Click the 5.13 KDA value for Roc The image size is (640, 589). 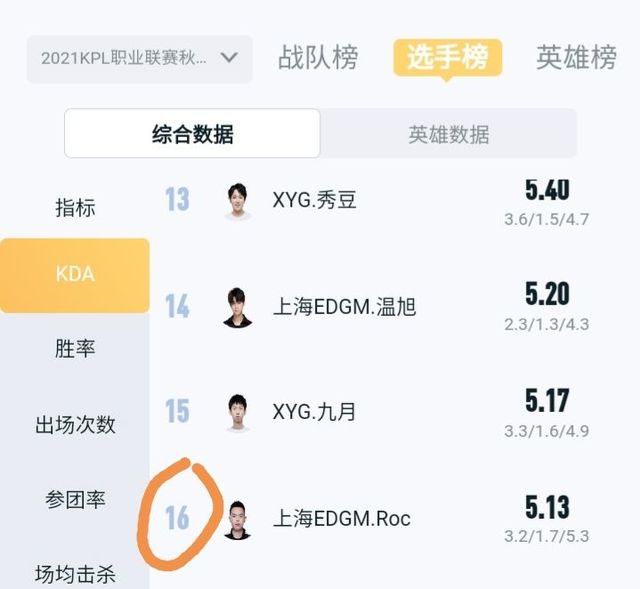pyautogui.click(x=547, y=506)
